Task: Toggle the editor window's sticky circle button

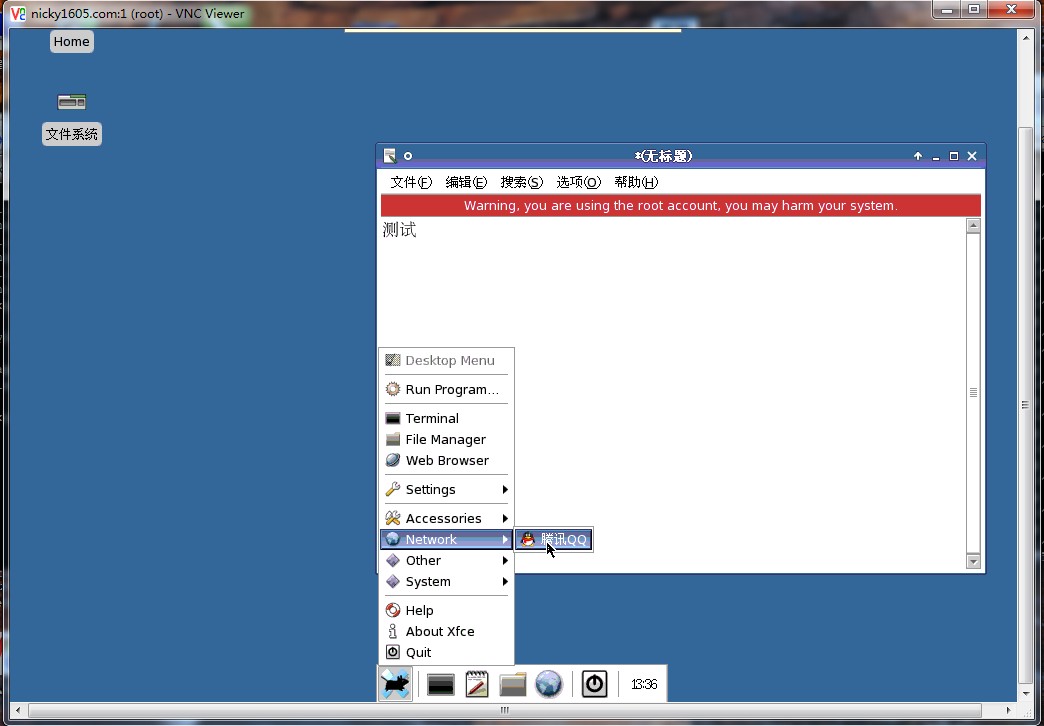Action: [408, 156]
